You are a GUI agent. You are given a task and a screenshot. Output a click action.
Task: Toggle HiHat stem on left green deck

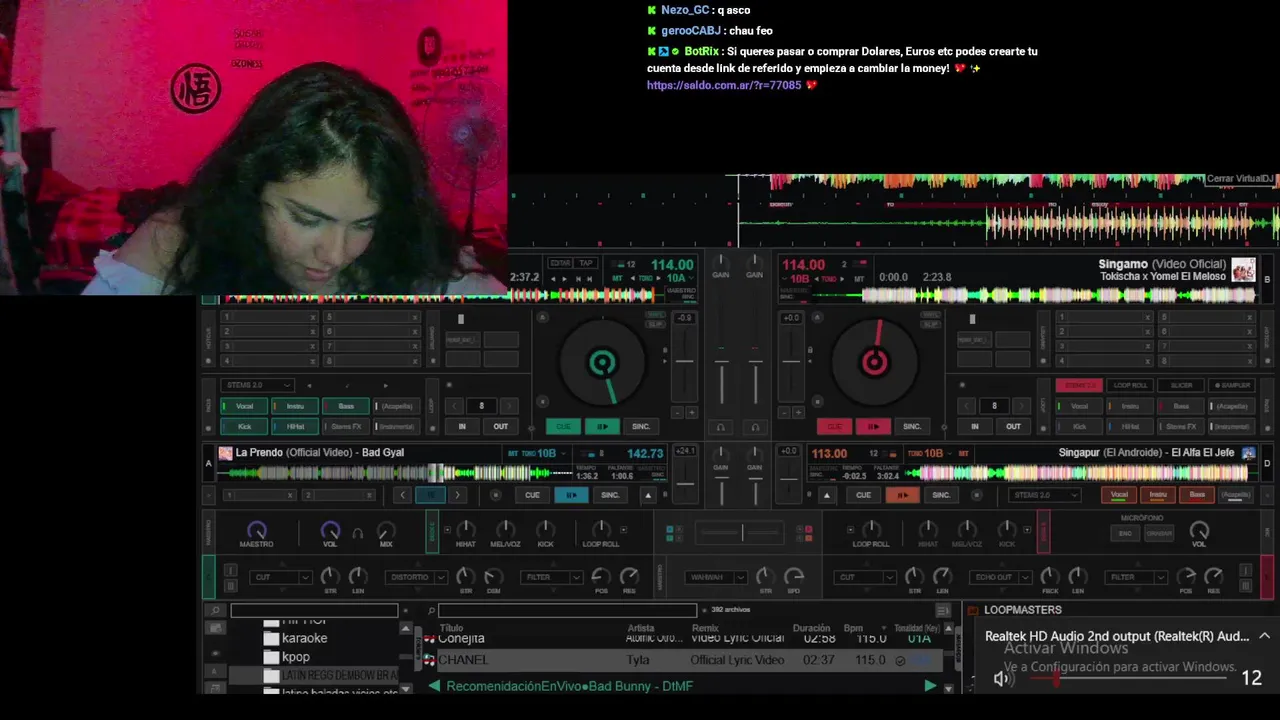(x=295, y=426)
